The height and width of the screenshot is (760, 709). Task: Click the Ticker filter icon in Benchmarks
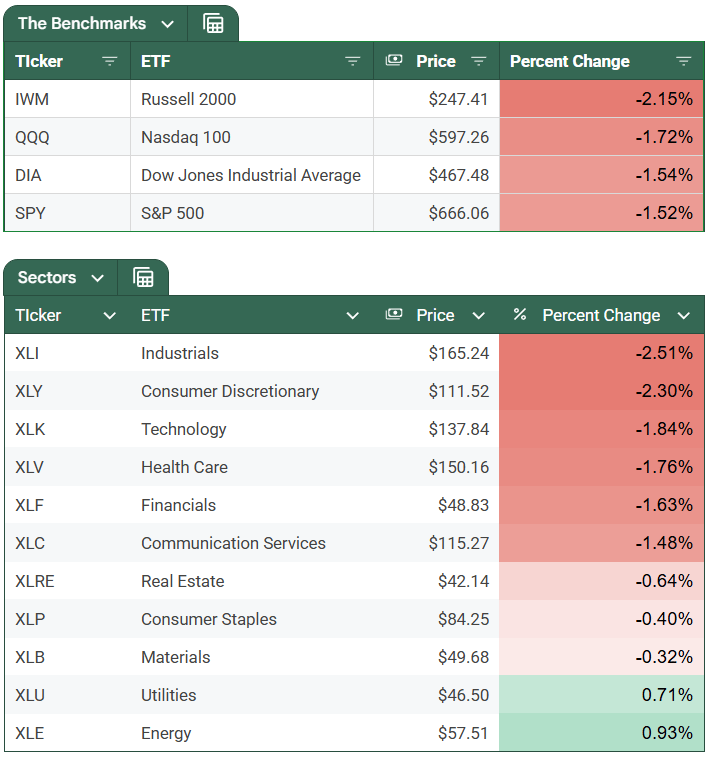coord(110,61)
